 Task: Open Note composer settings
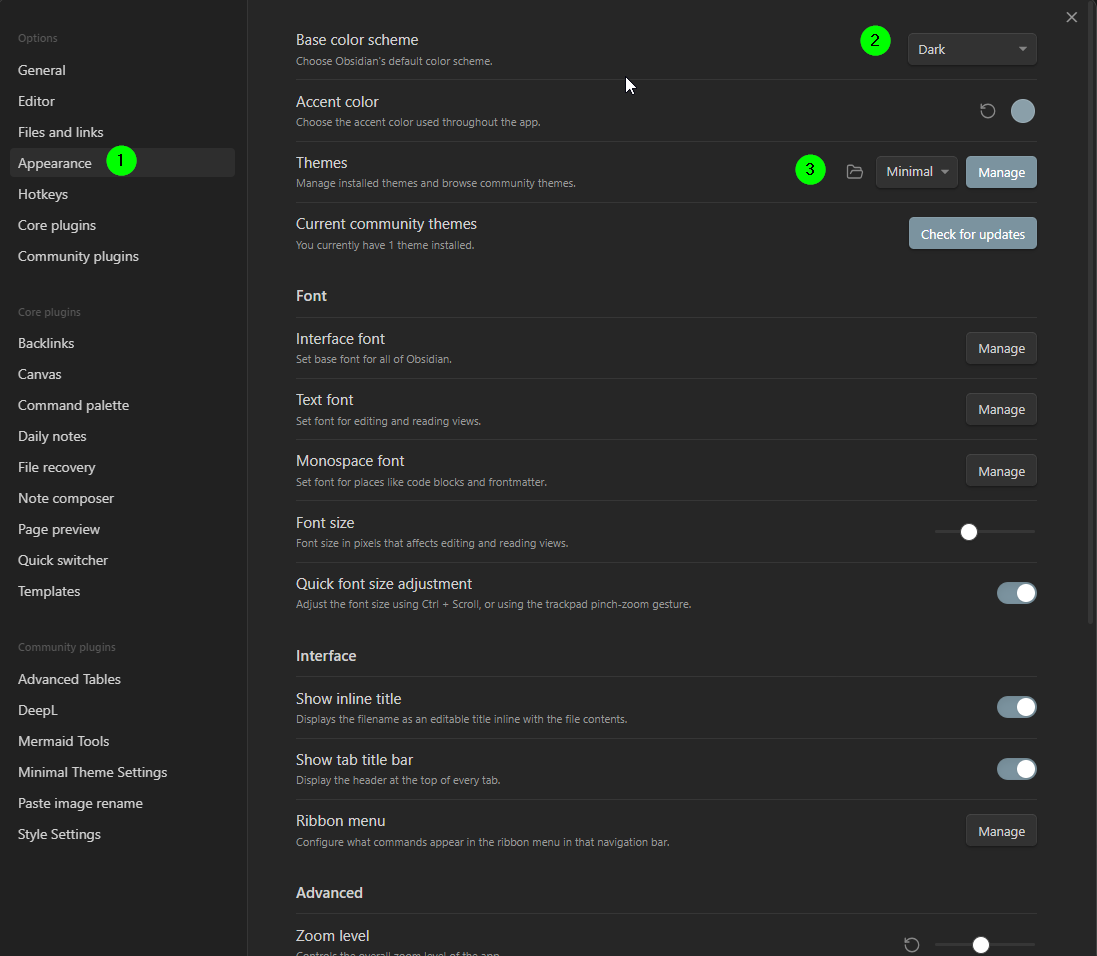point(122,498)
